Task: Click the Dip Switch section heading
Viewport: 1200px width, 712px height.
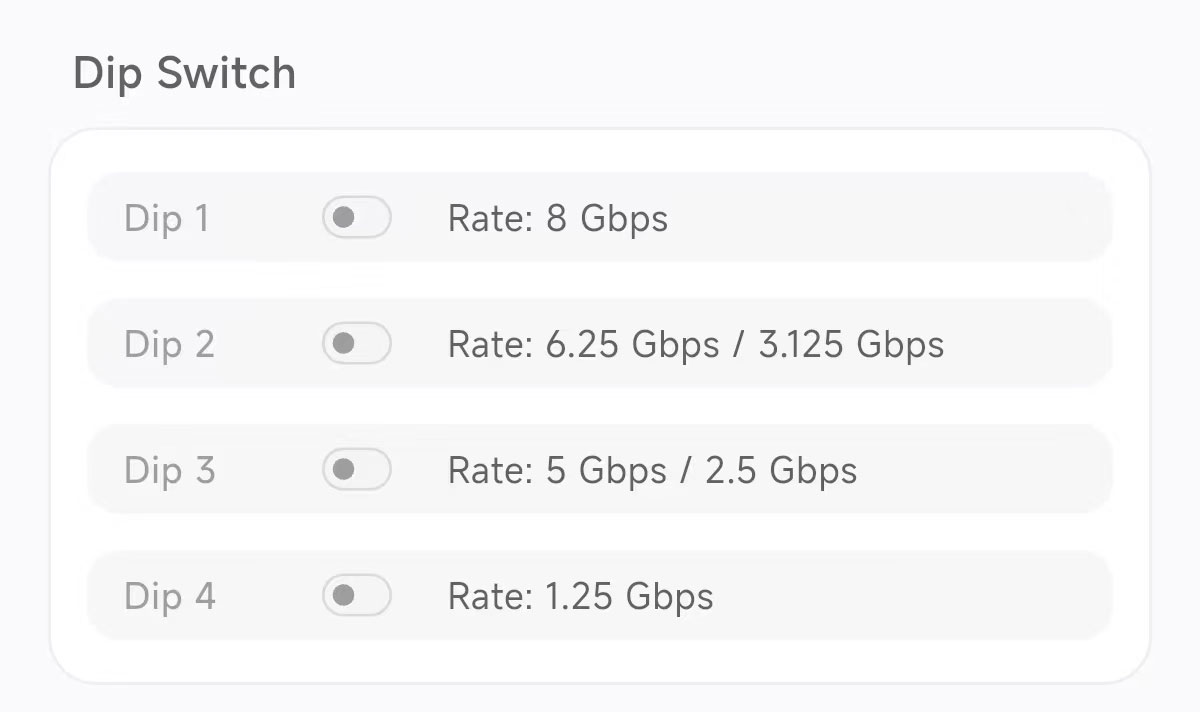Action: tap(184, 74)
